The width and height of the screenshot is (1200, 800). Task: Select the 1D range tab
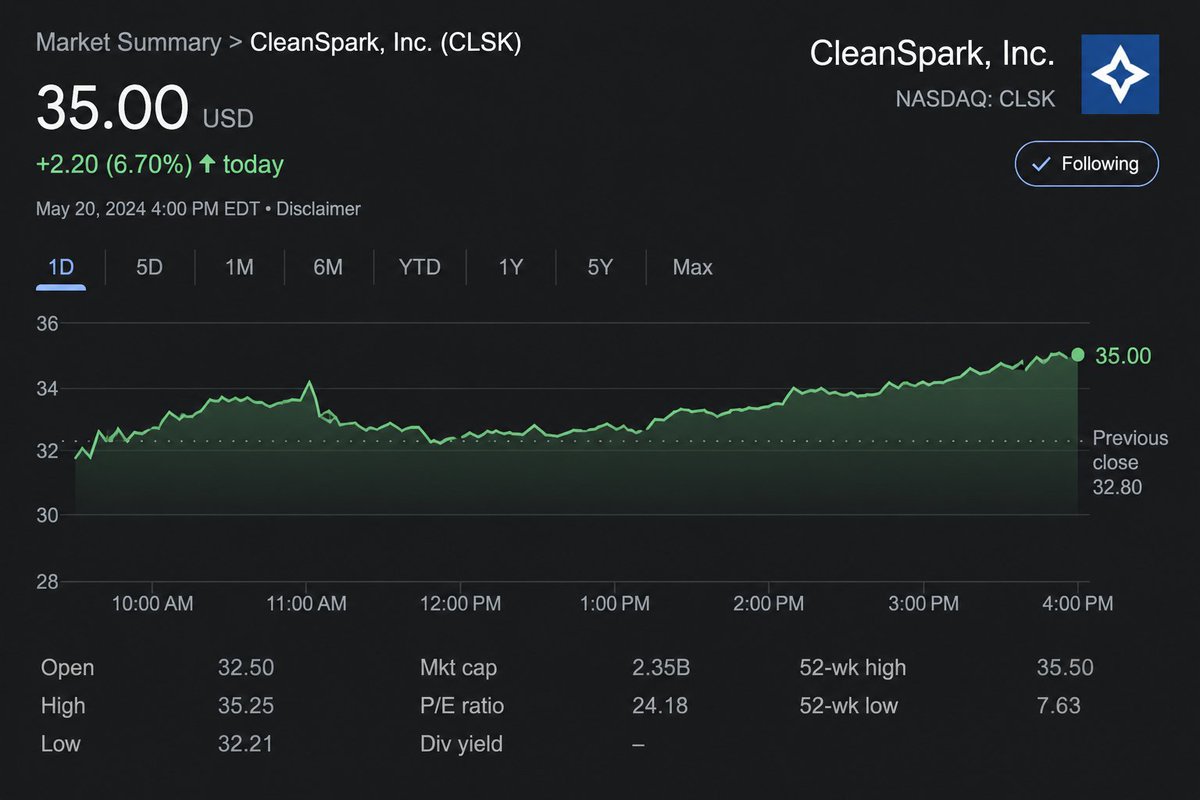61,268
